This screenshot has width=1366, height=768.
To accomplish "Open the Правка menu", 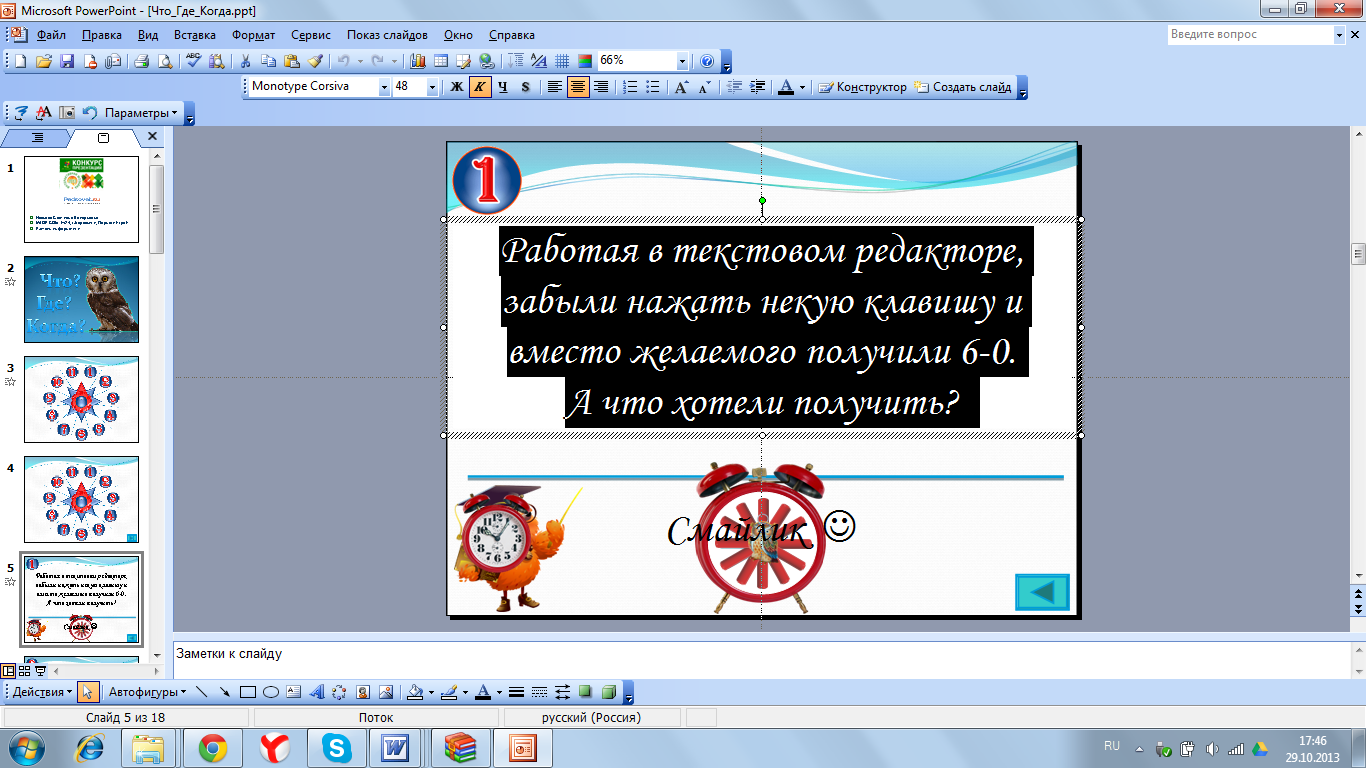I will (102, 35).
